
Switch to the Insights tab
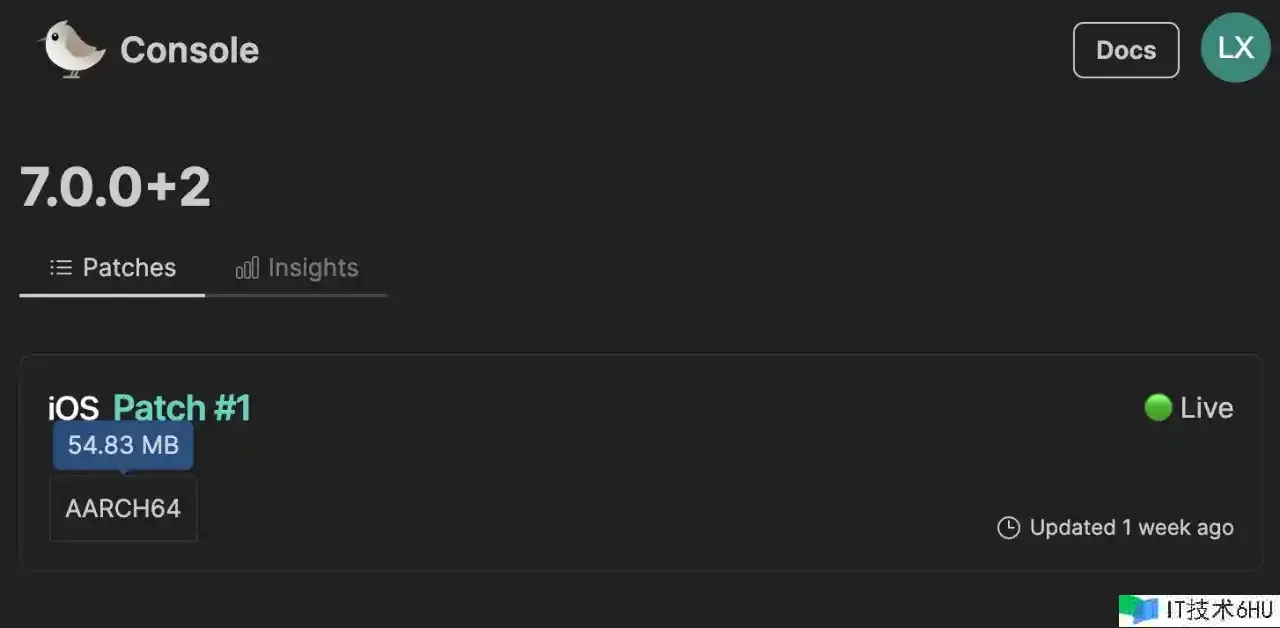tap(312, 268)
